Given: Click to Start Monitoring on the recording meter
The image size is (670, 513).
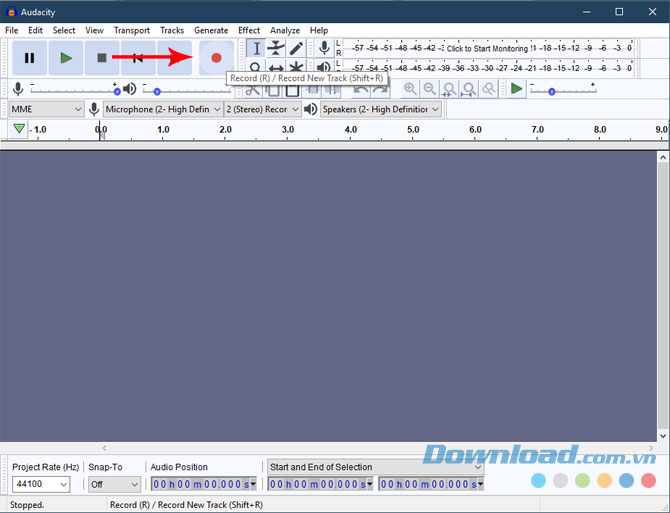Looking at the screenshot, I should click(x=488, y=48).
